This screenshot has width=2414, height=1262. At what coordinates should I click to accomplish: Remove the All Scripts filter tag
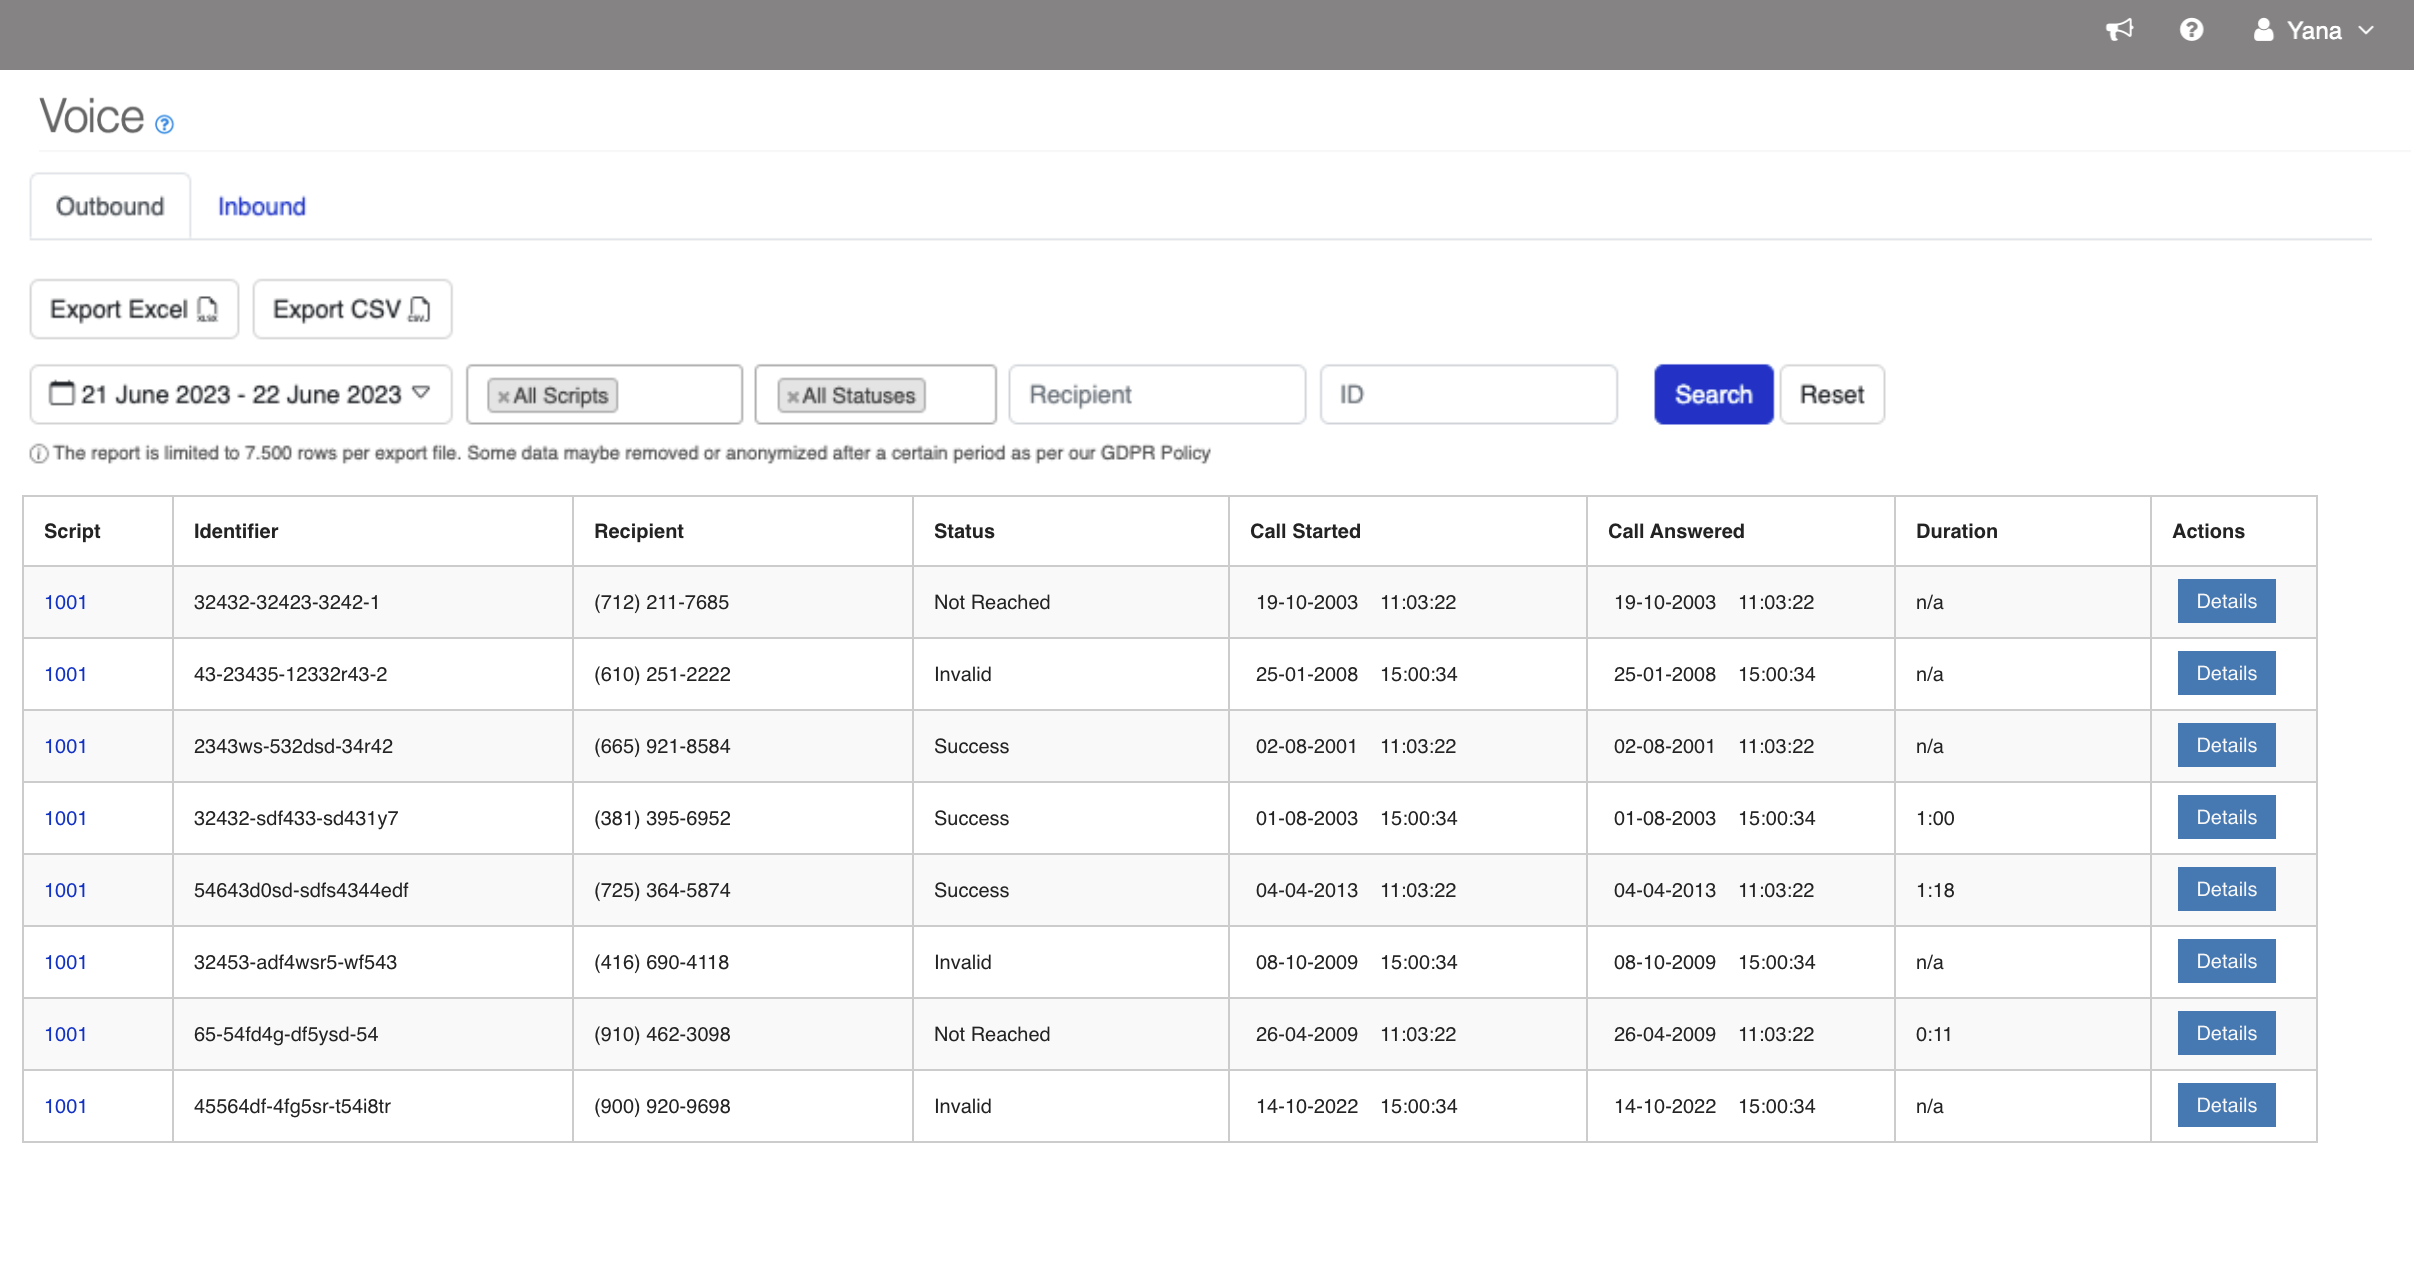click(x=504, y=397)
